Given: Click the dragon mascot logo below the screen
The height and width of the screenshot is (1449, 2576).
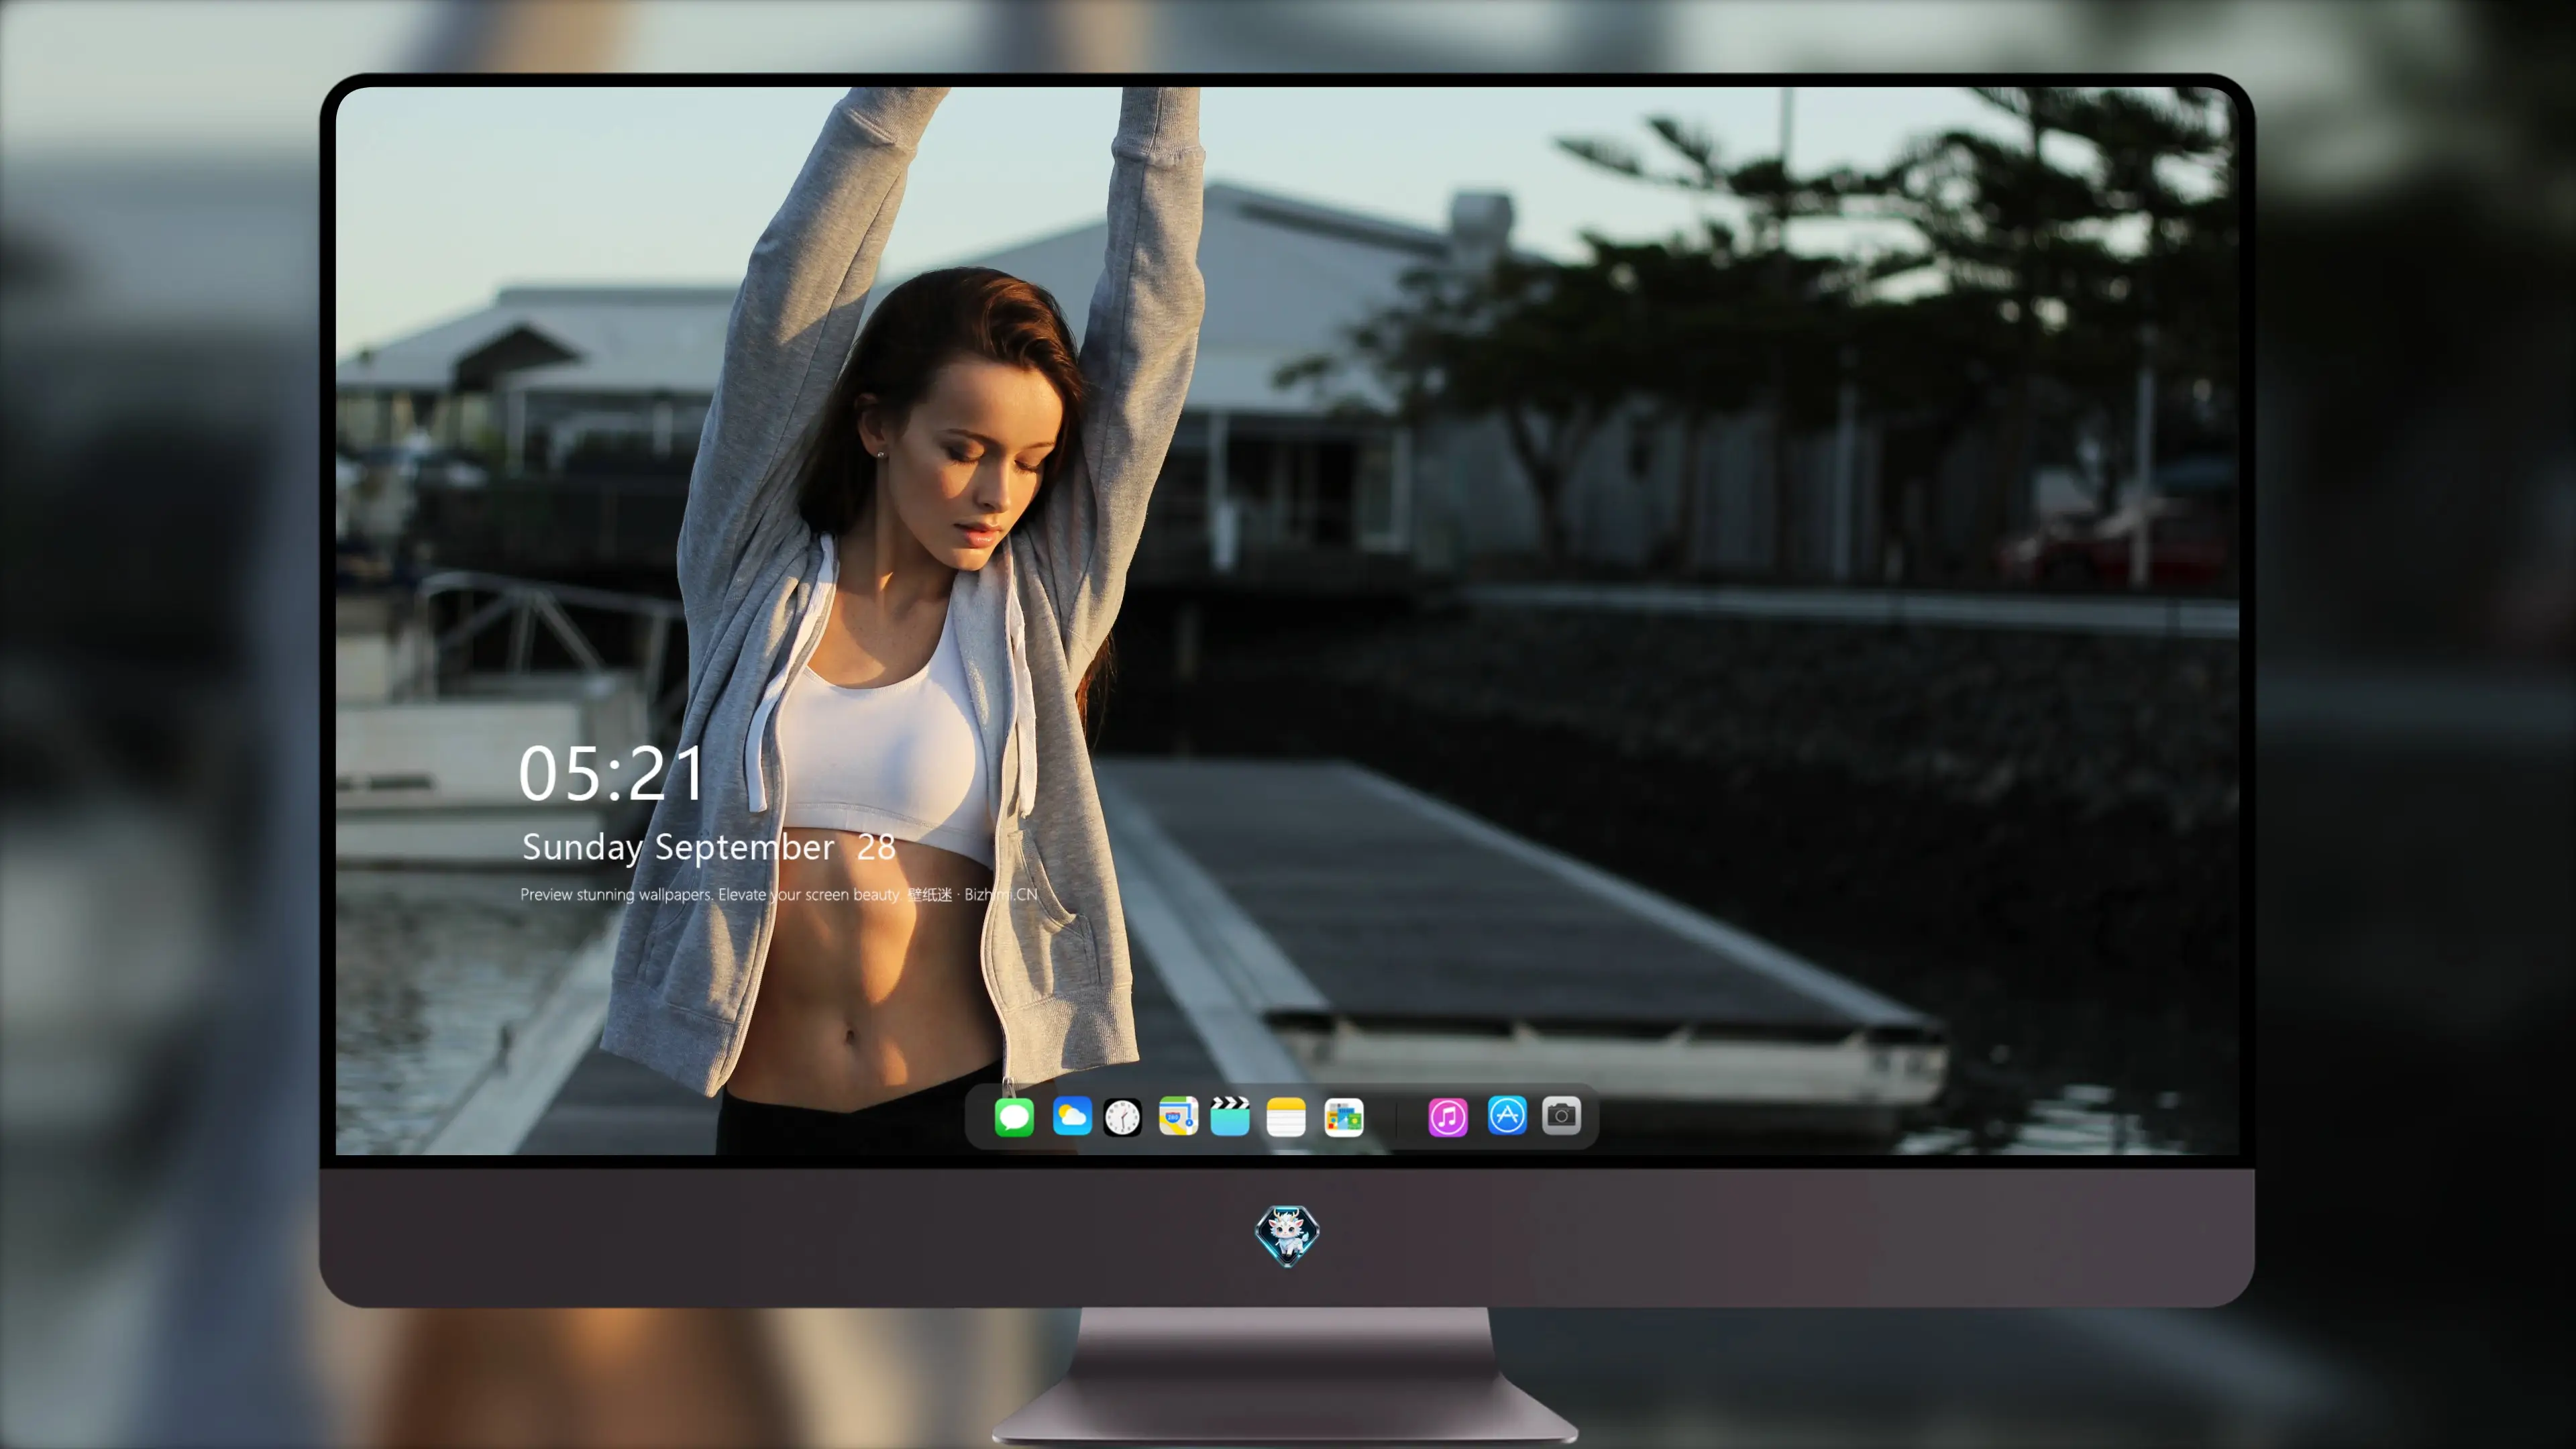Looking at the screenshot, I should 1287,1236.
